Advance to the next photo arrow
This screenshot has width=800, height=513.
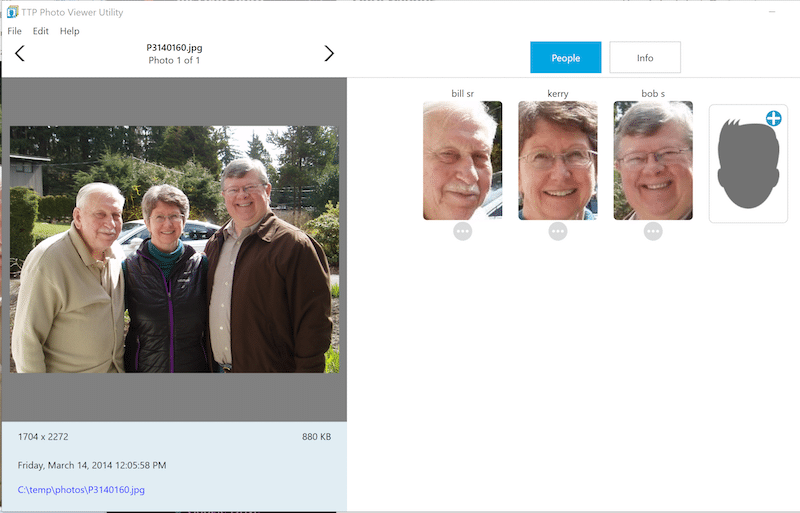pyautogui.click(x=329, y=53)
